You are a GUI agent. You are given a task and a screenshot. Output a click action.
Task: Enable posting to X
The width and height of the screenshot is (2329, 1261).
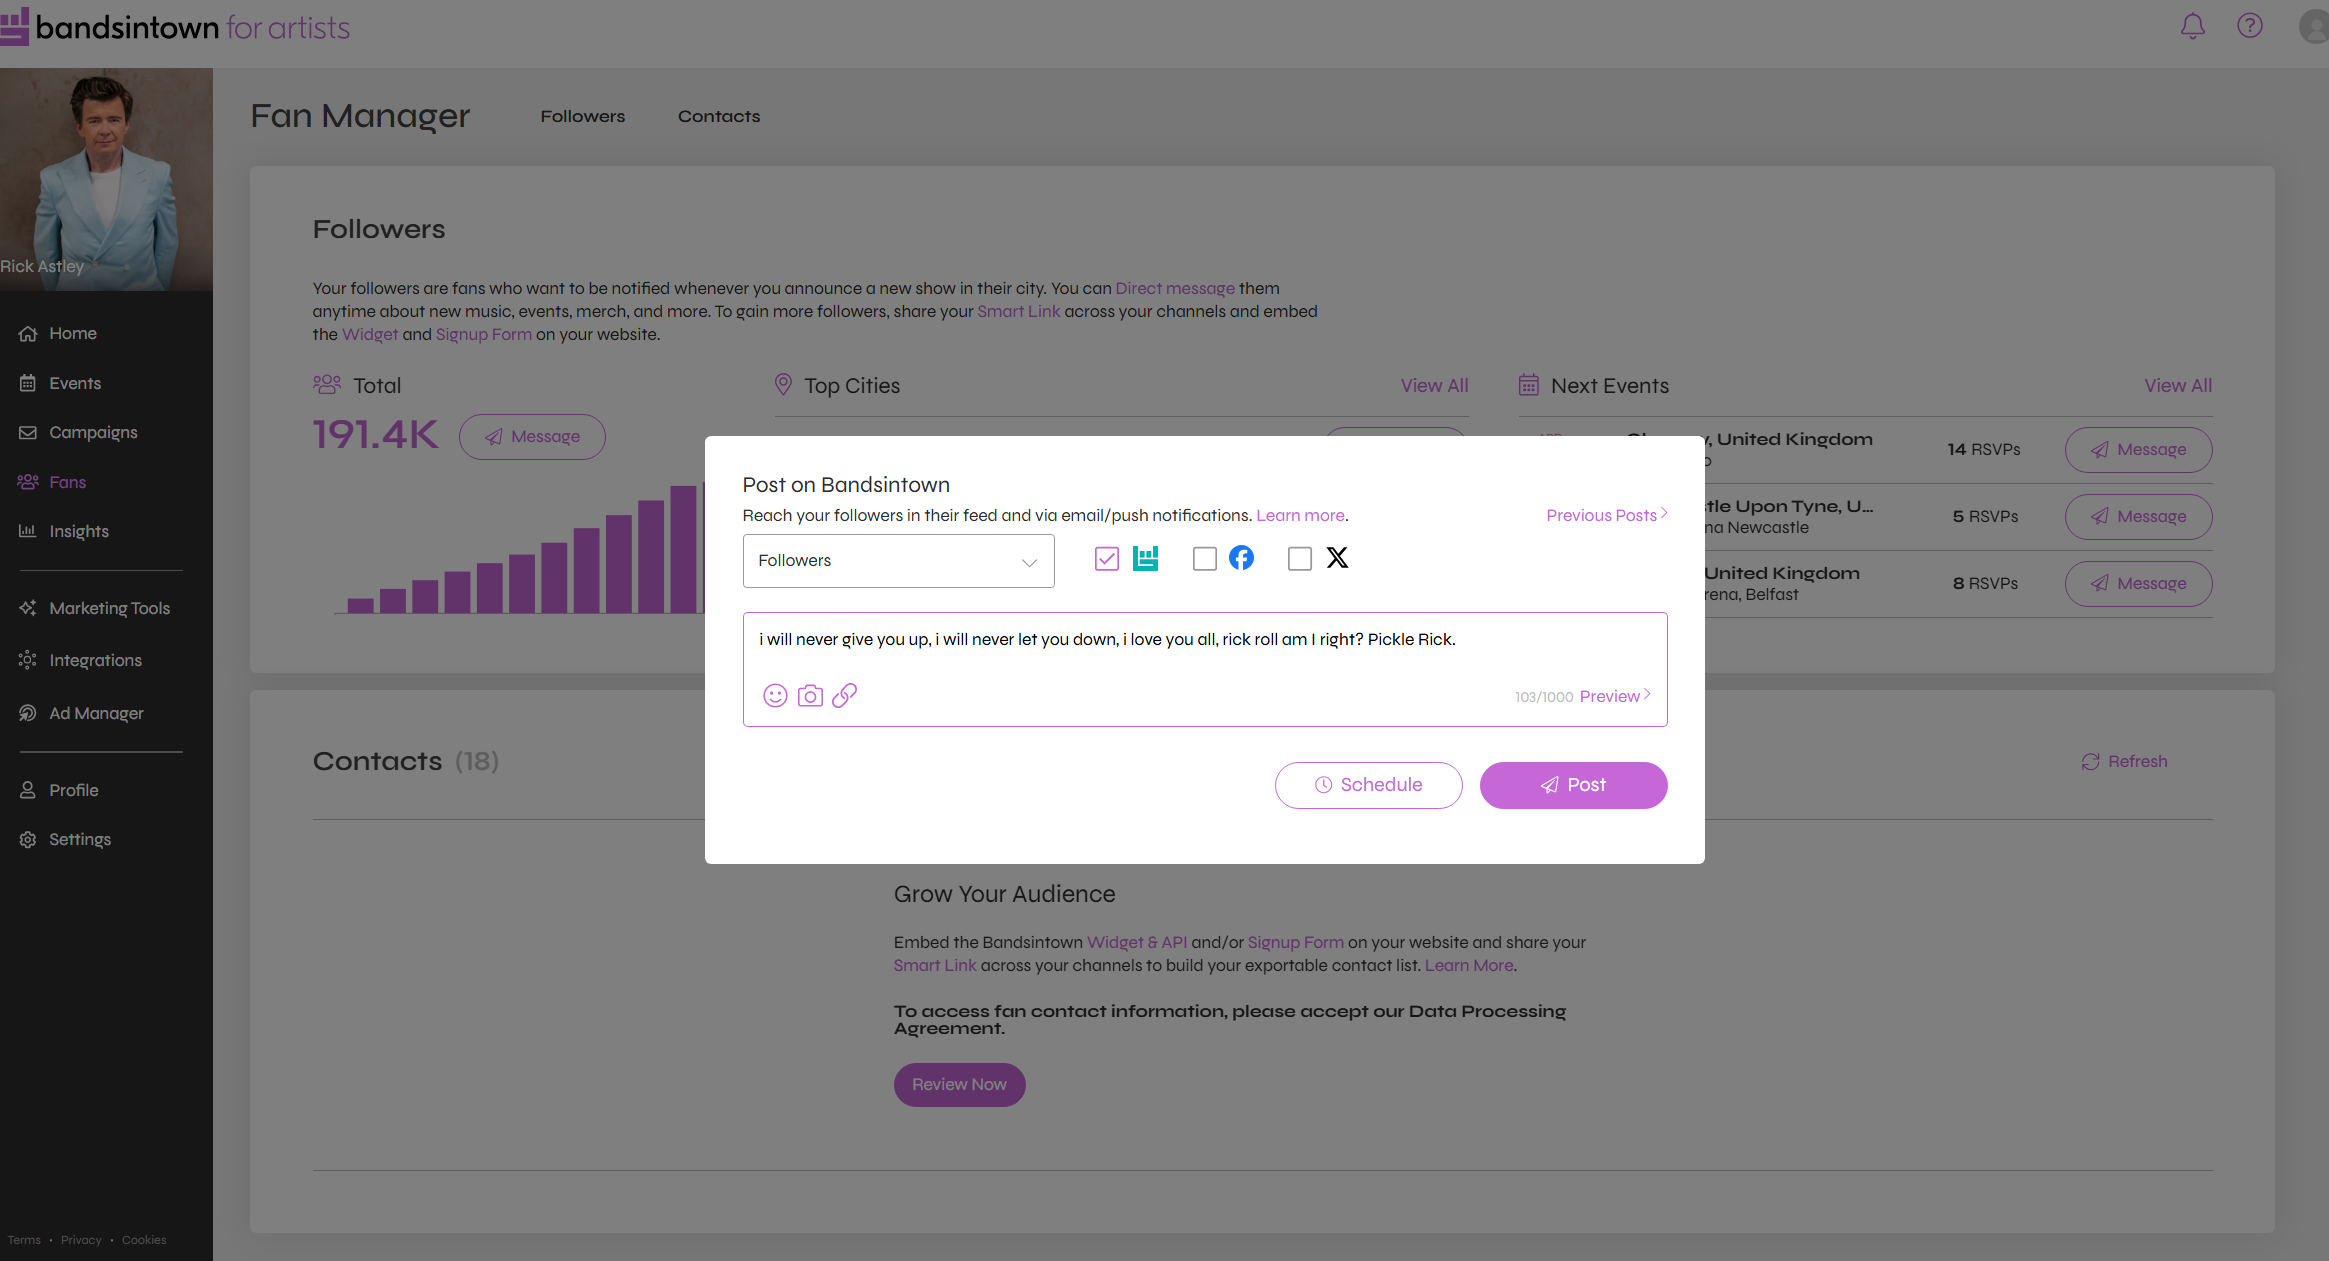pos(1298,559)
